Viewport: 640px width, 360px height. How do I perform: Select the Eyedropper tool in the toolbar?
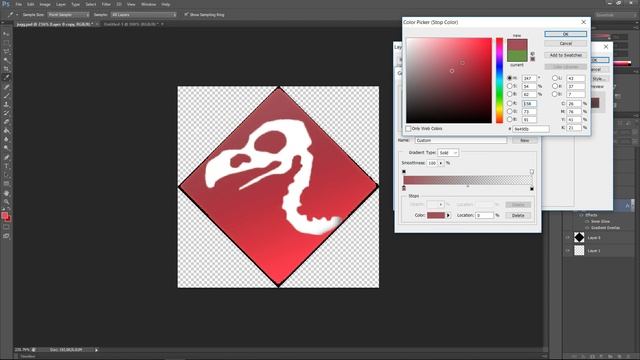(x=6, y=78)
